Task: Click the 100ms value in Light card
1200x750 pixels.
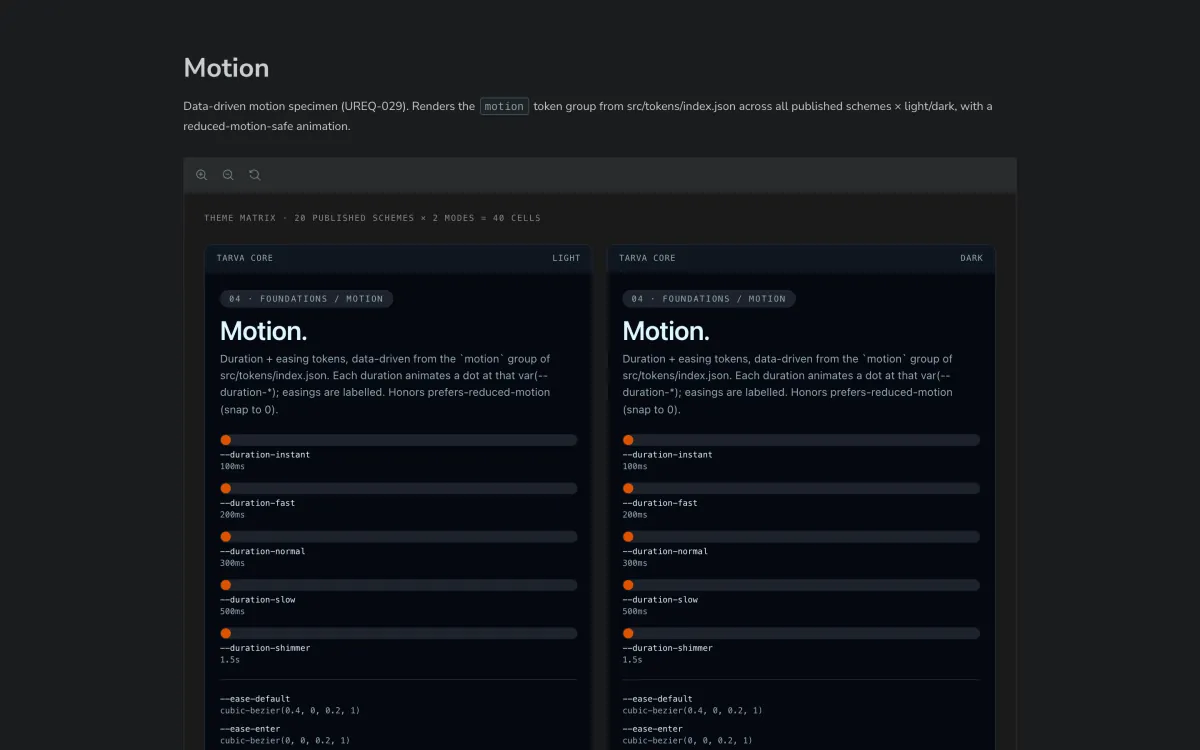Action: tap(232, 466)
